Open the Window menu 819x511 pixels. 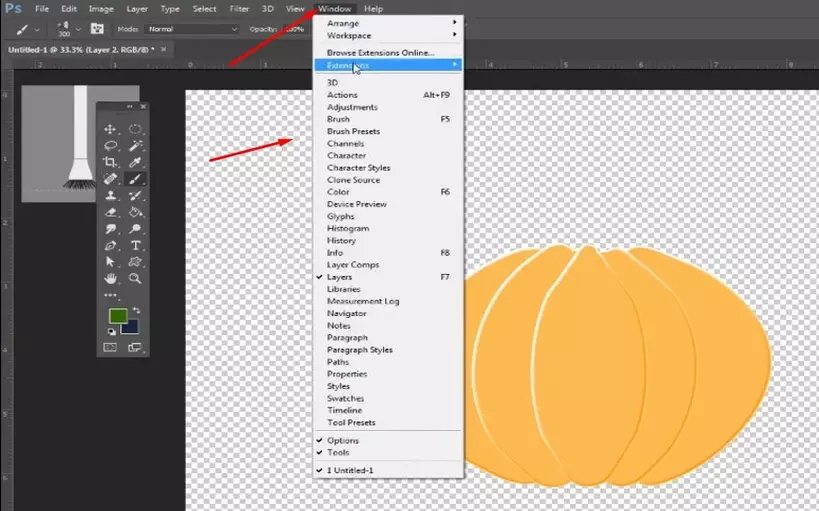(335, 9)
